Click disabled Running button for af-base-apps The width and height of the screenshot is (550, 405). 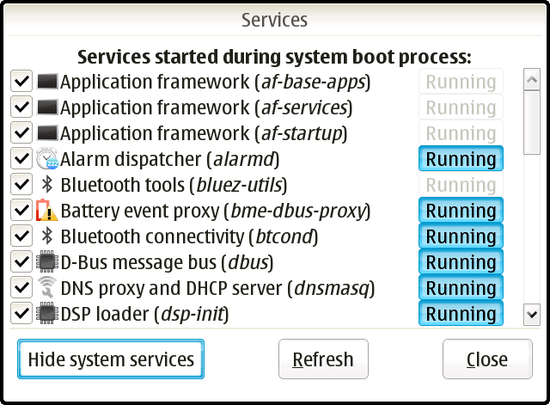(x=461, y=81)
